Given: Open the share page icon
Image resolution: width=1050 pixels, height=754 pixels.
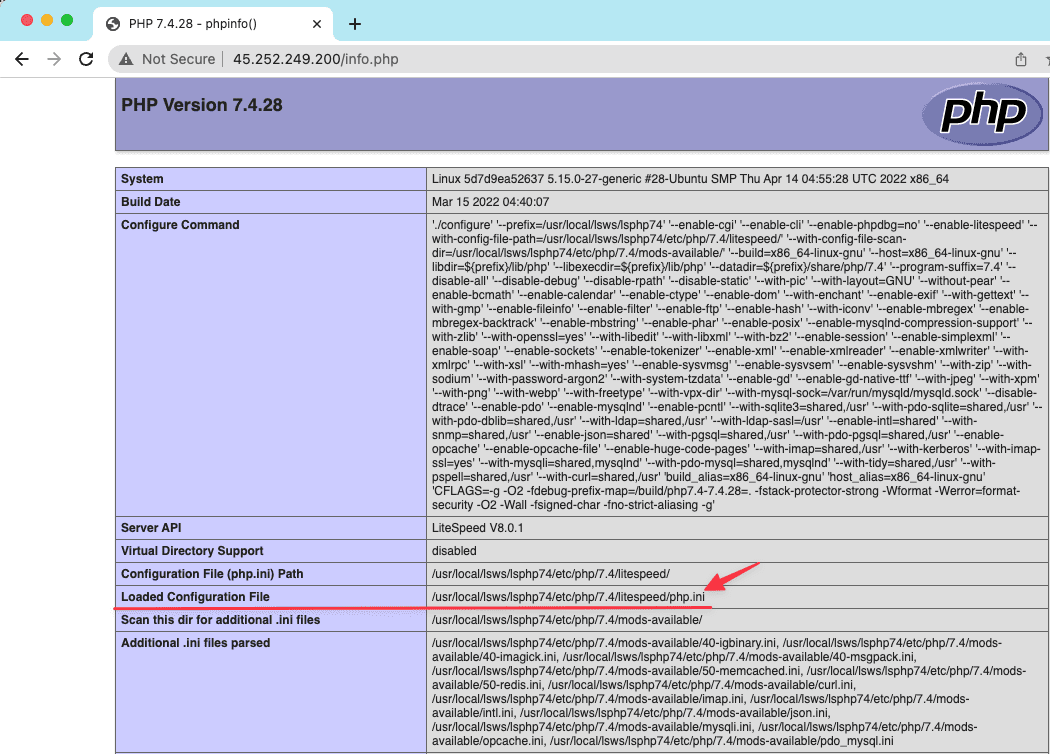Looking at the screenshot, I should click(1021, 59).
